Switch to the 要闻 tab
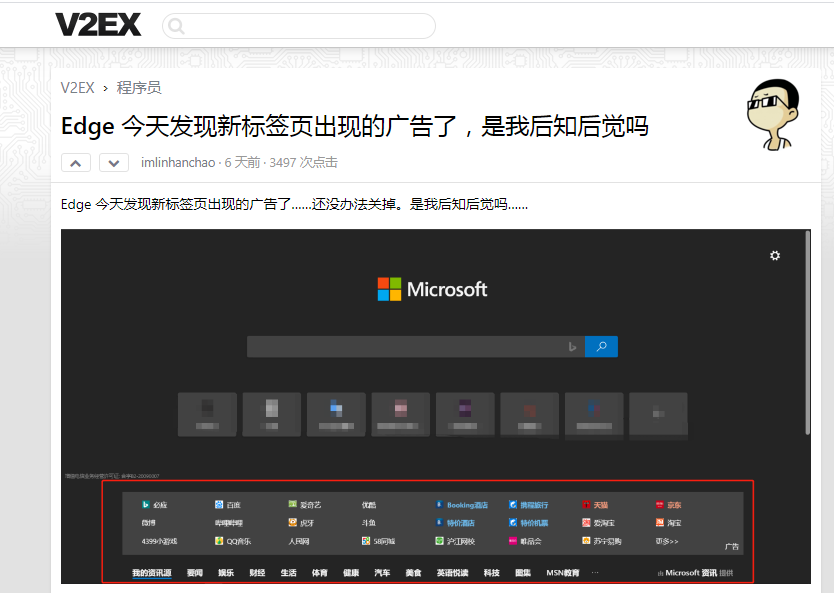Viewport: 834px width, 593px height. pos(195,573)
